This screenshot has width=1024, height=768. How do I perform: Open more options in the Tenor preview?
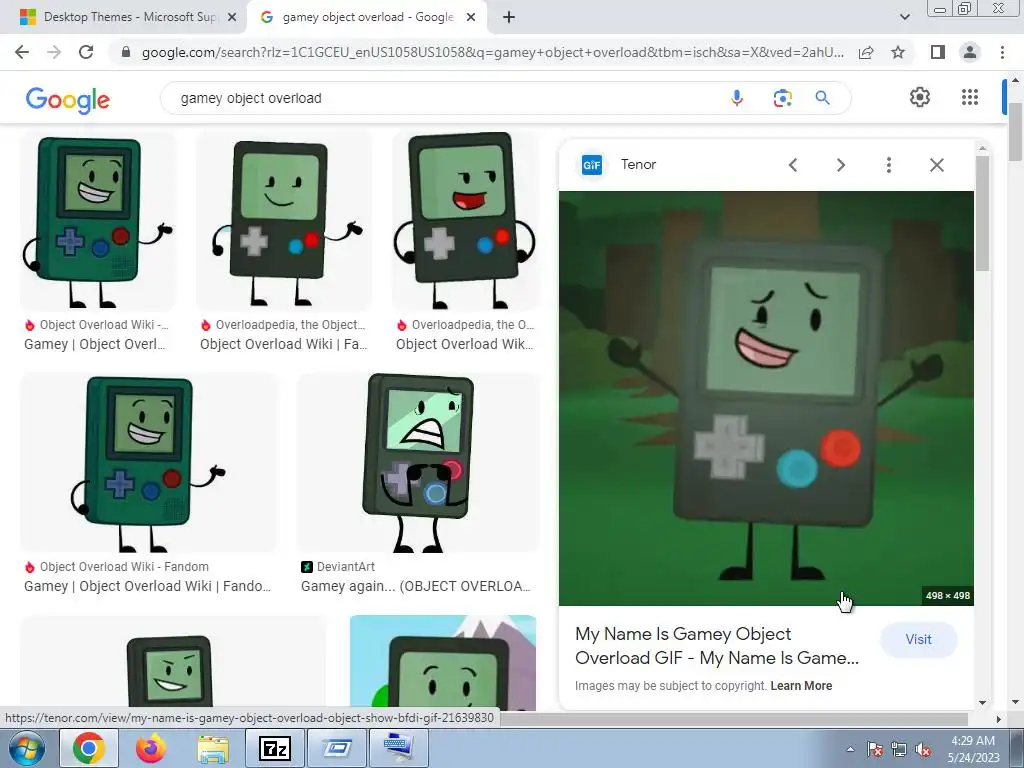click(889, 165)
